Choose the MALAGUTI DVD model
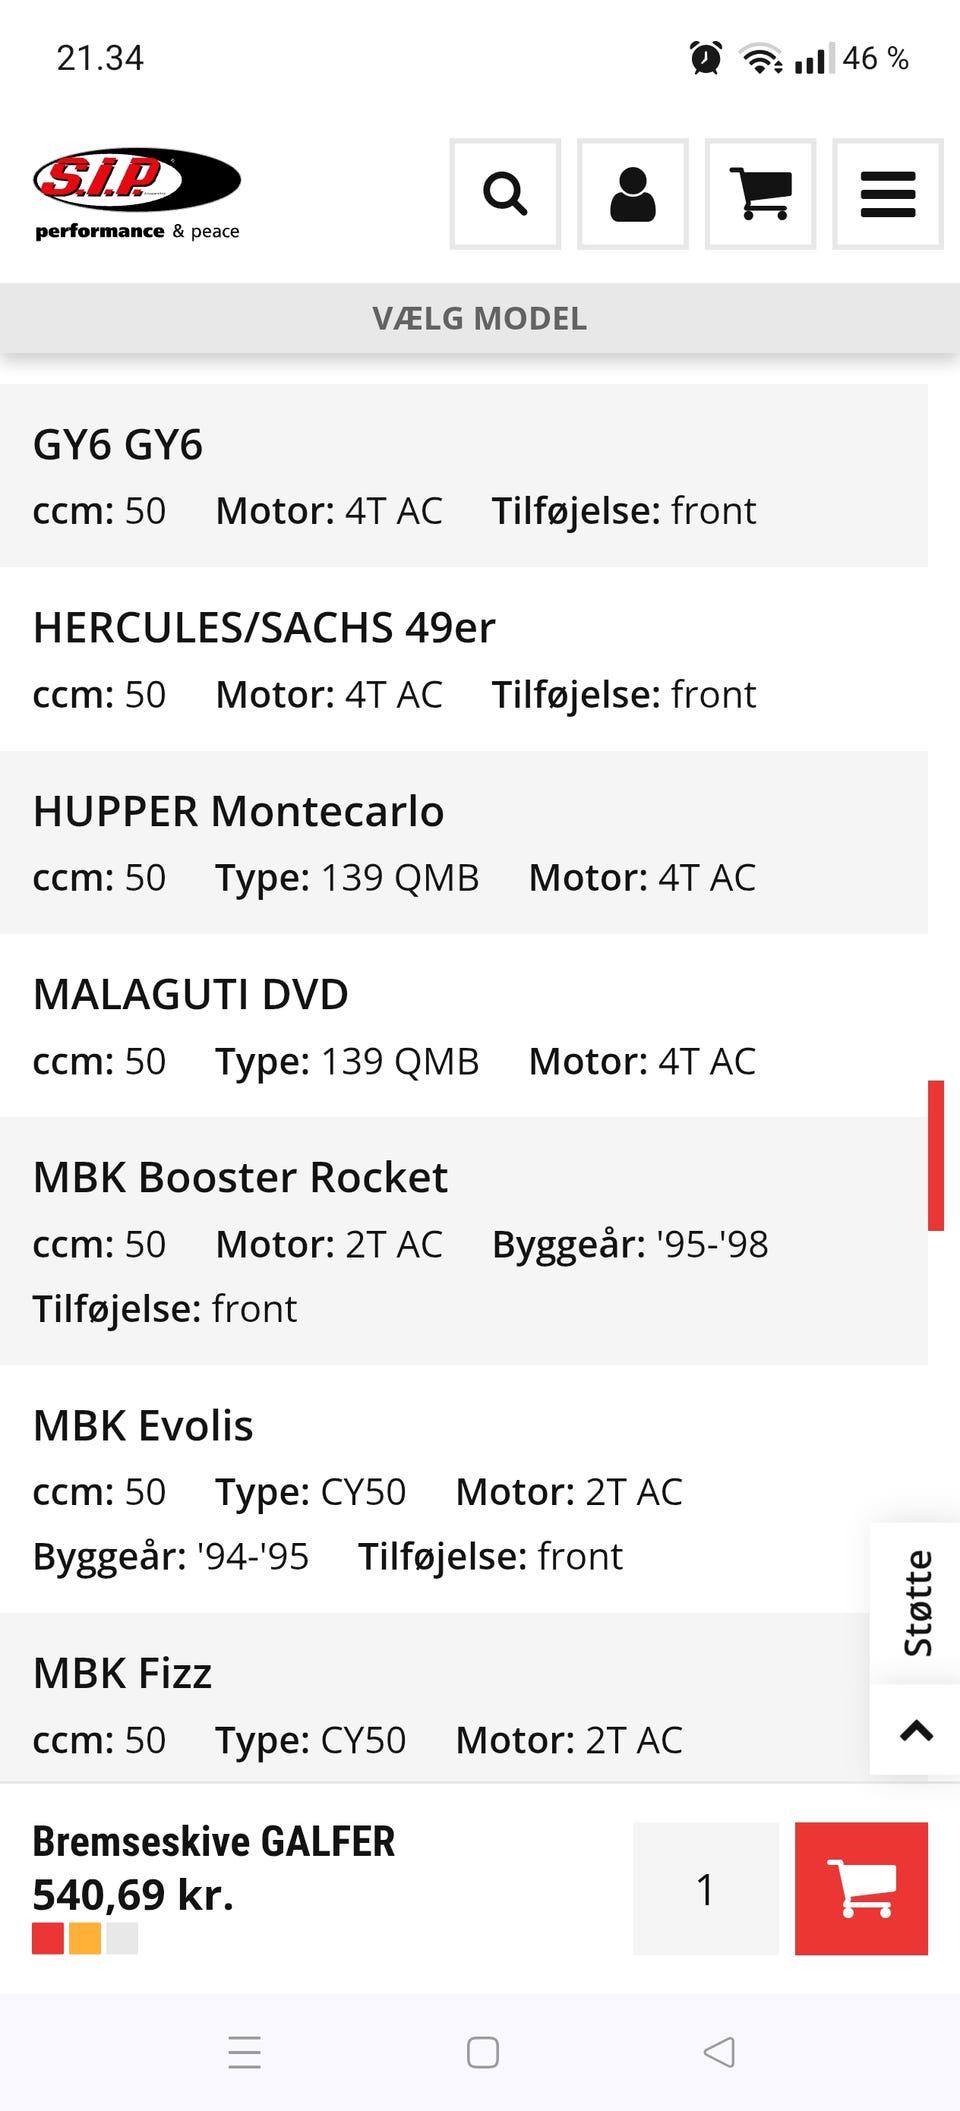Screen dimensions: 960x2111 464,1026
